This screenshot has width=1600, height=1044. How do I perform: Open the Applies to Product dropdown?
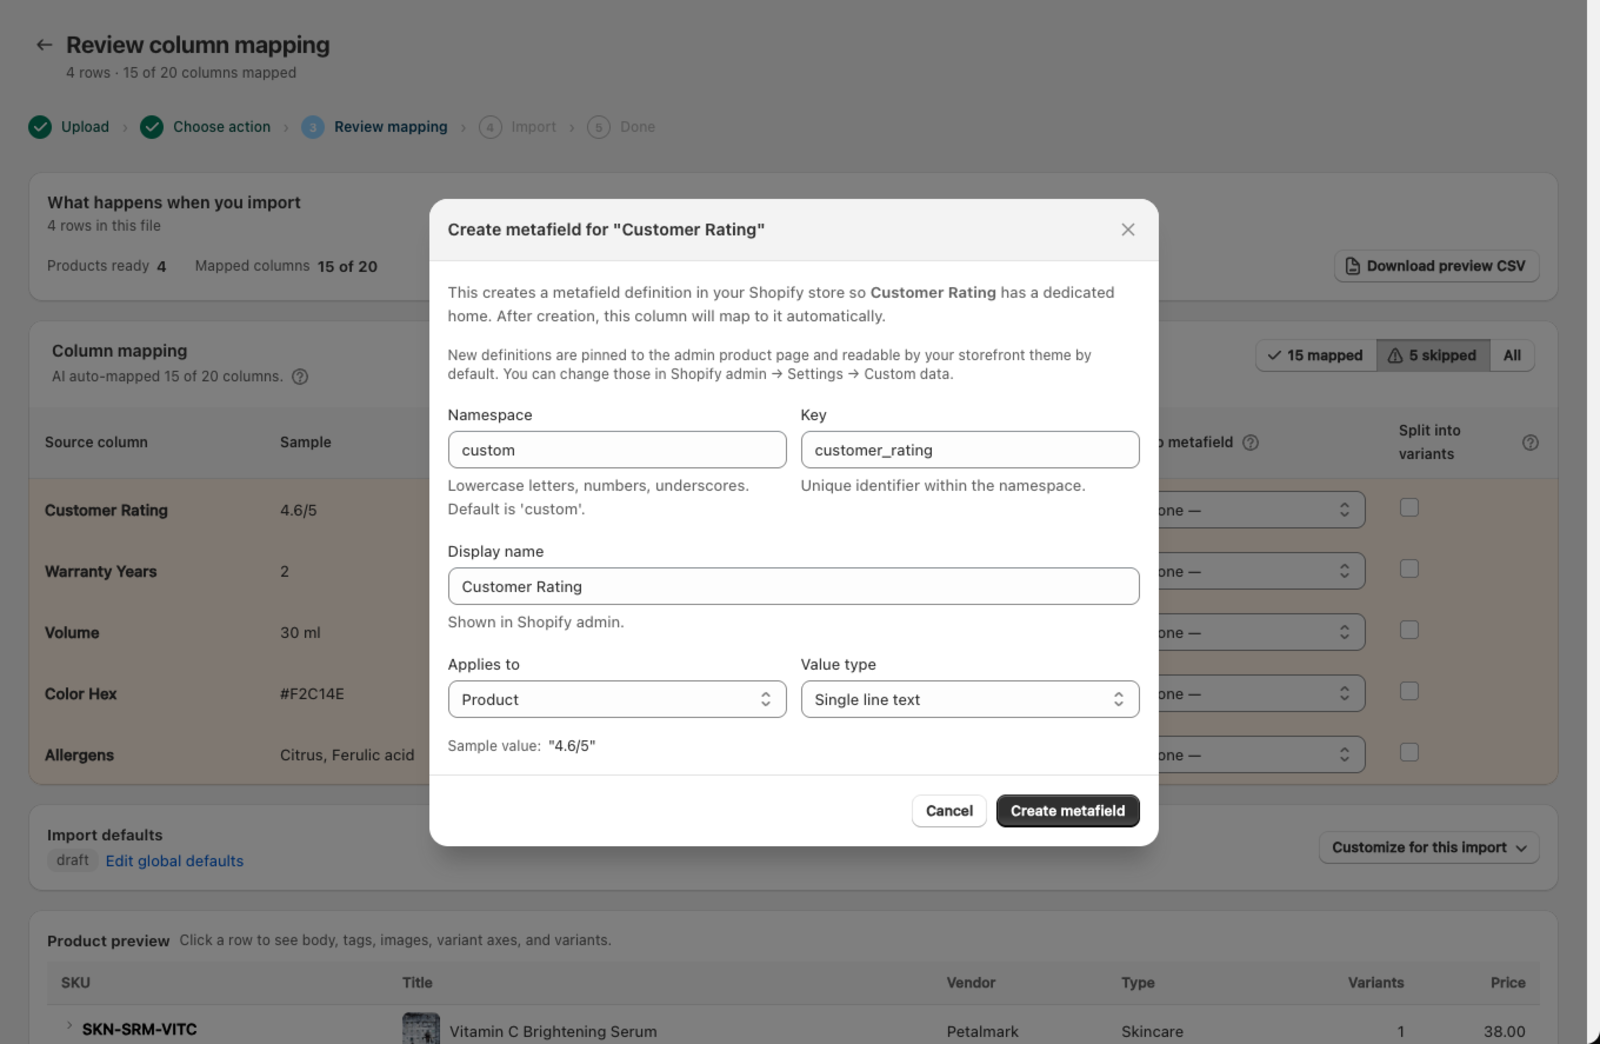617,699
